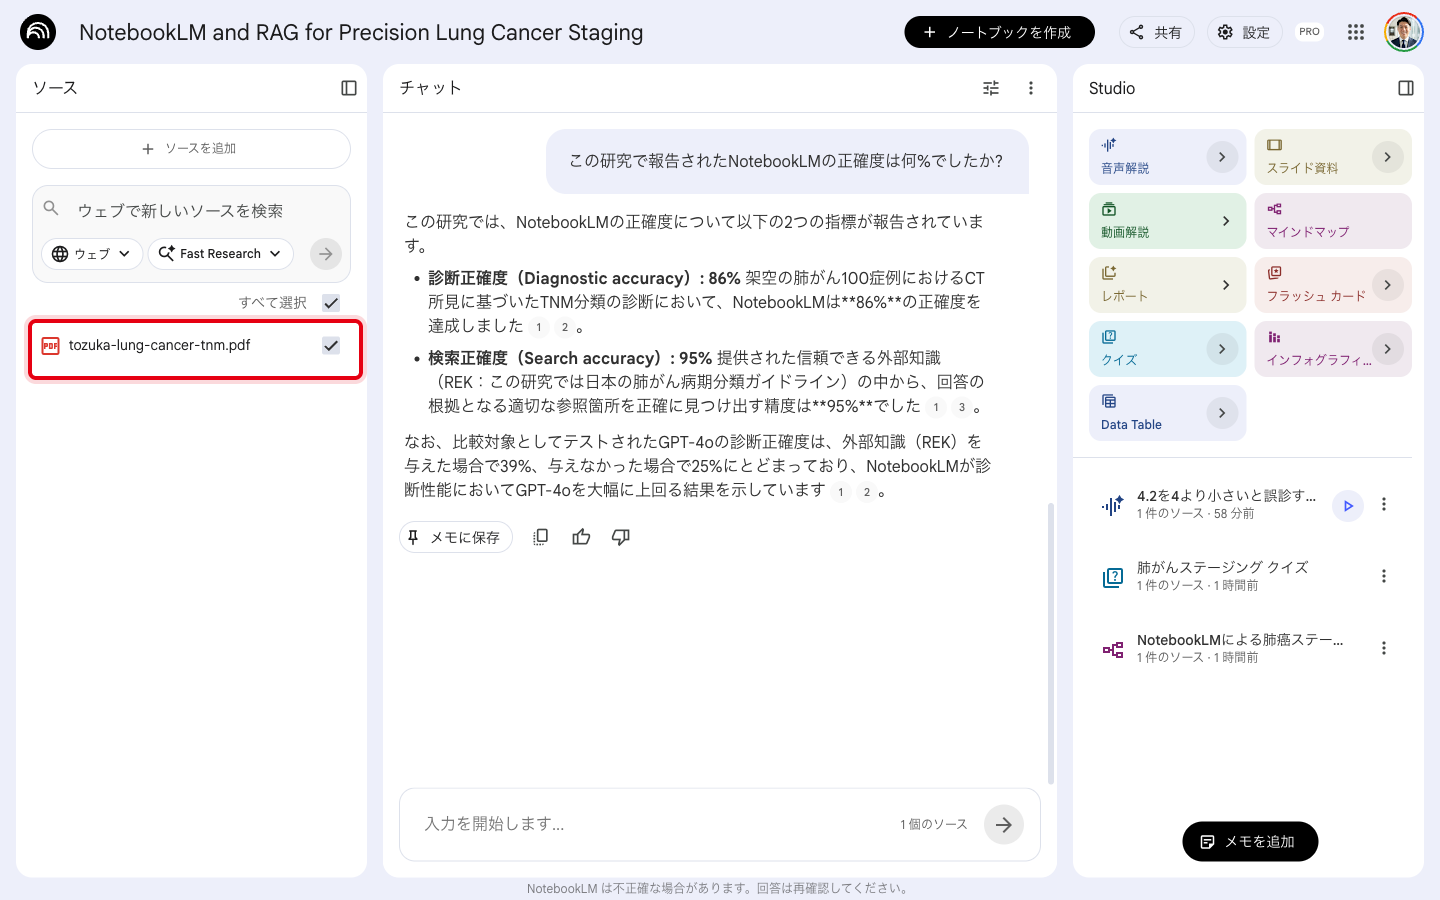Open the audio waveform icon of 4.2を4より小さい
This screenshot has width=1440, height=900.
point(1113,506)
